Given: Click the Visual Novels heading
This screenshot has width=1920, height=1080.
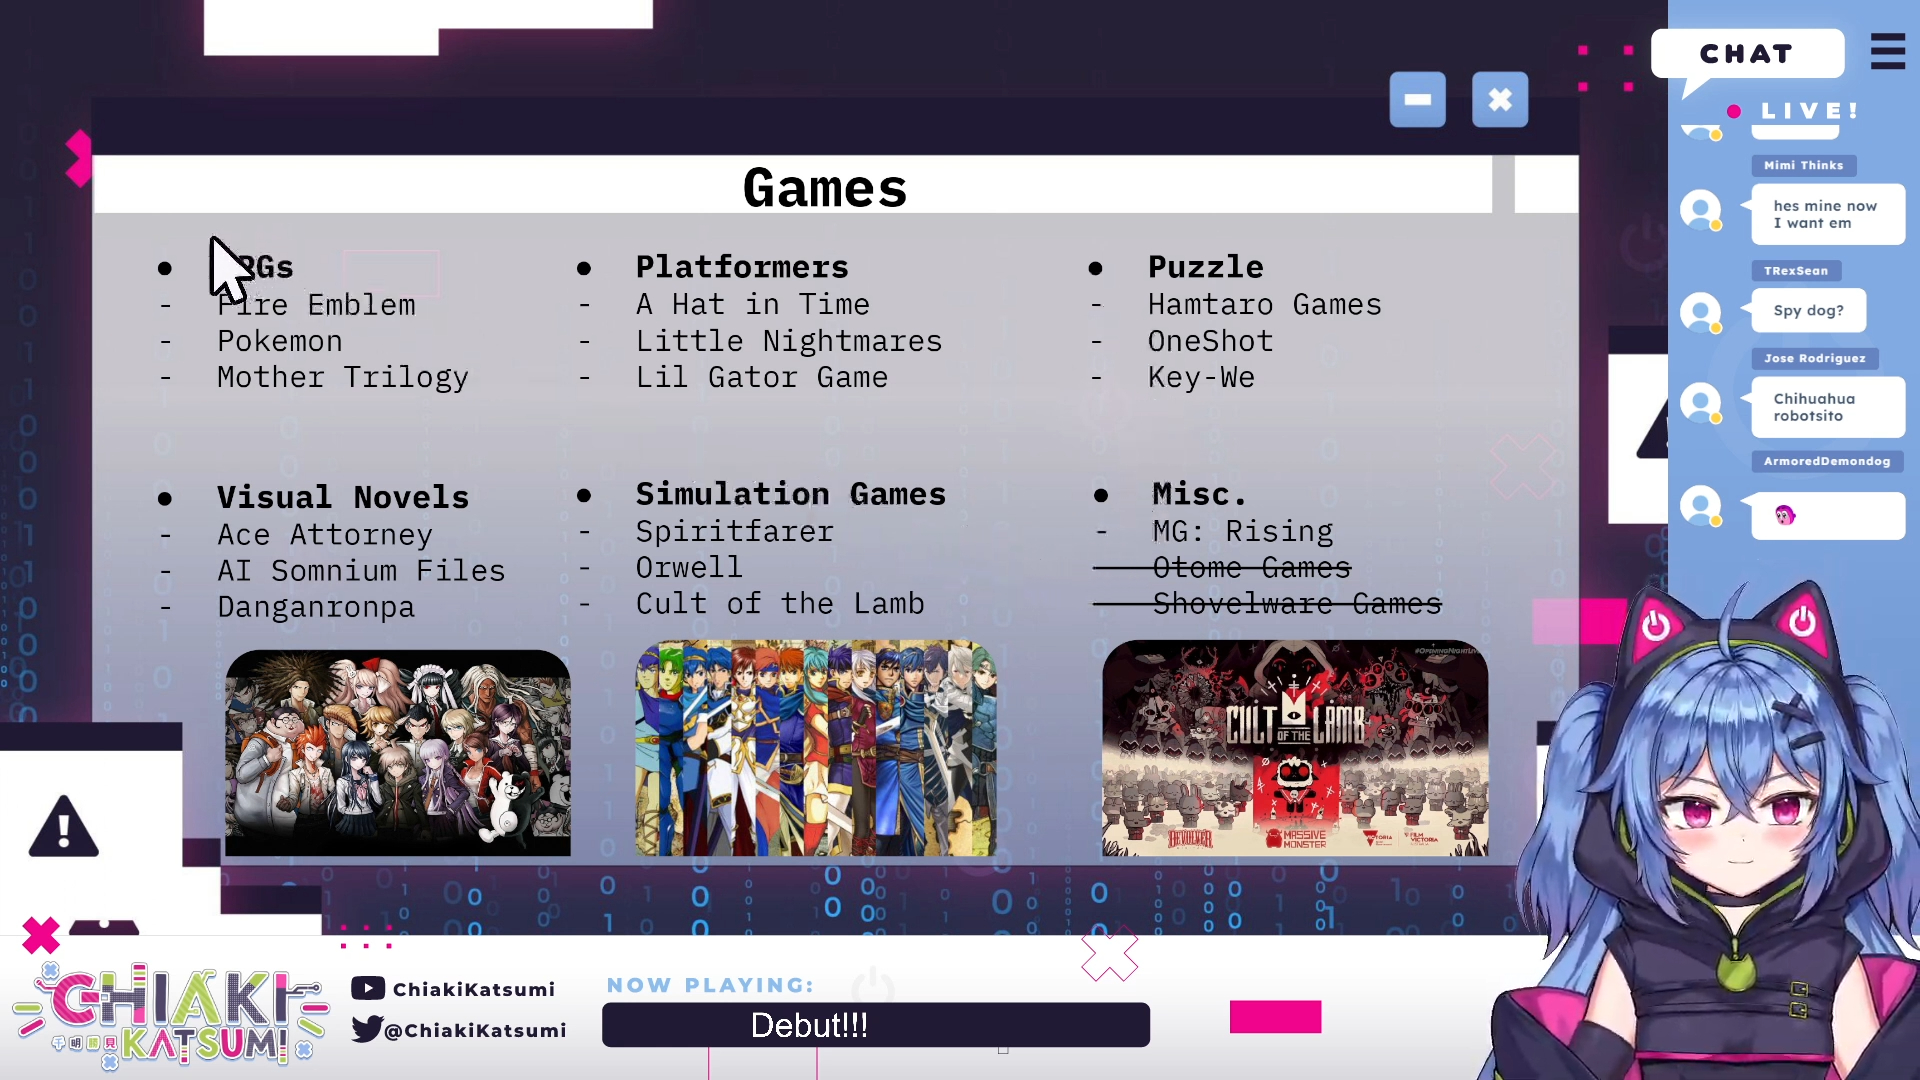Looking at the screenshot, I should pyautogui.click(x=343, y=497).
